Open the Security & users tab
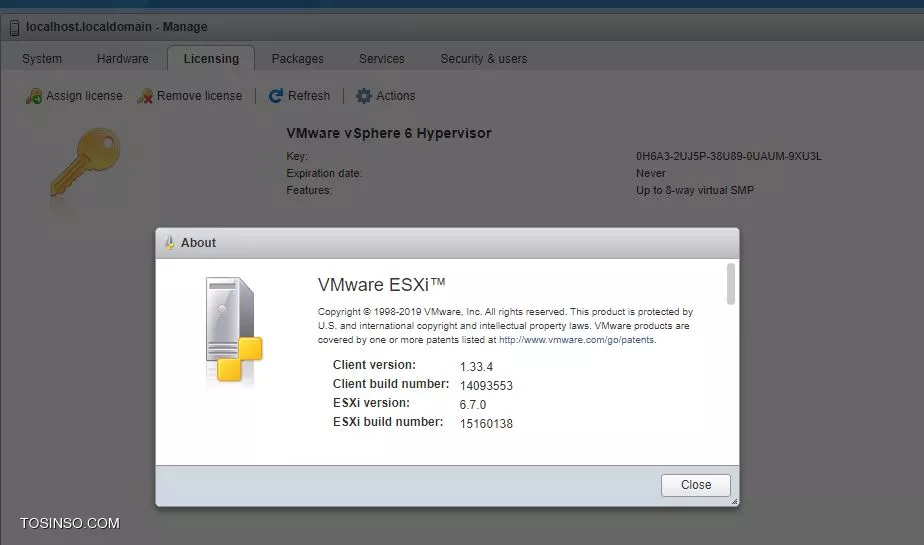This screenshot has width=924, height=545. (x=484, y=59)
